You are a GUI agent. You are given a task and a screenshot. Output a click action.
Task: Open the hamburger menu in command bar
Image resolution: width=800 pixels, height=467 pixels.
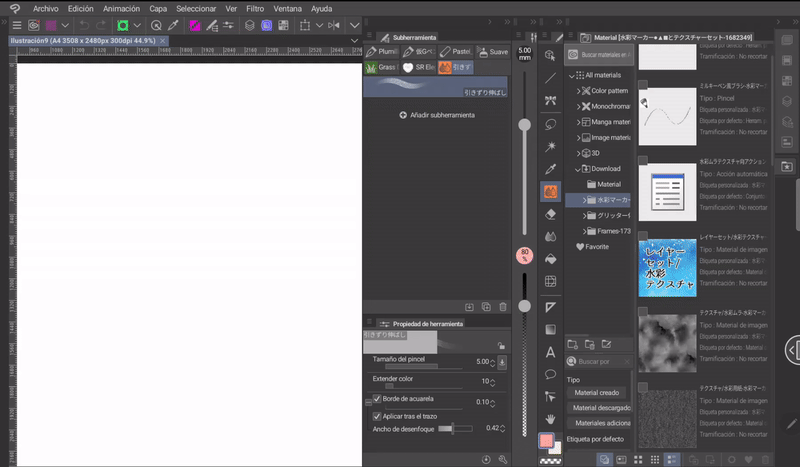point(17,25)
